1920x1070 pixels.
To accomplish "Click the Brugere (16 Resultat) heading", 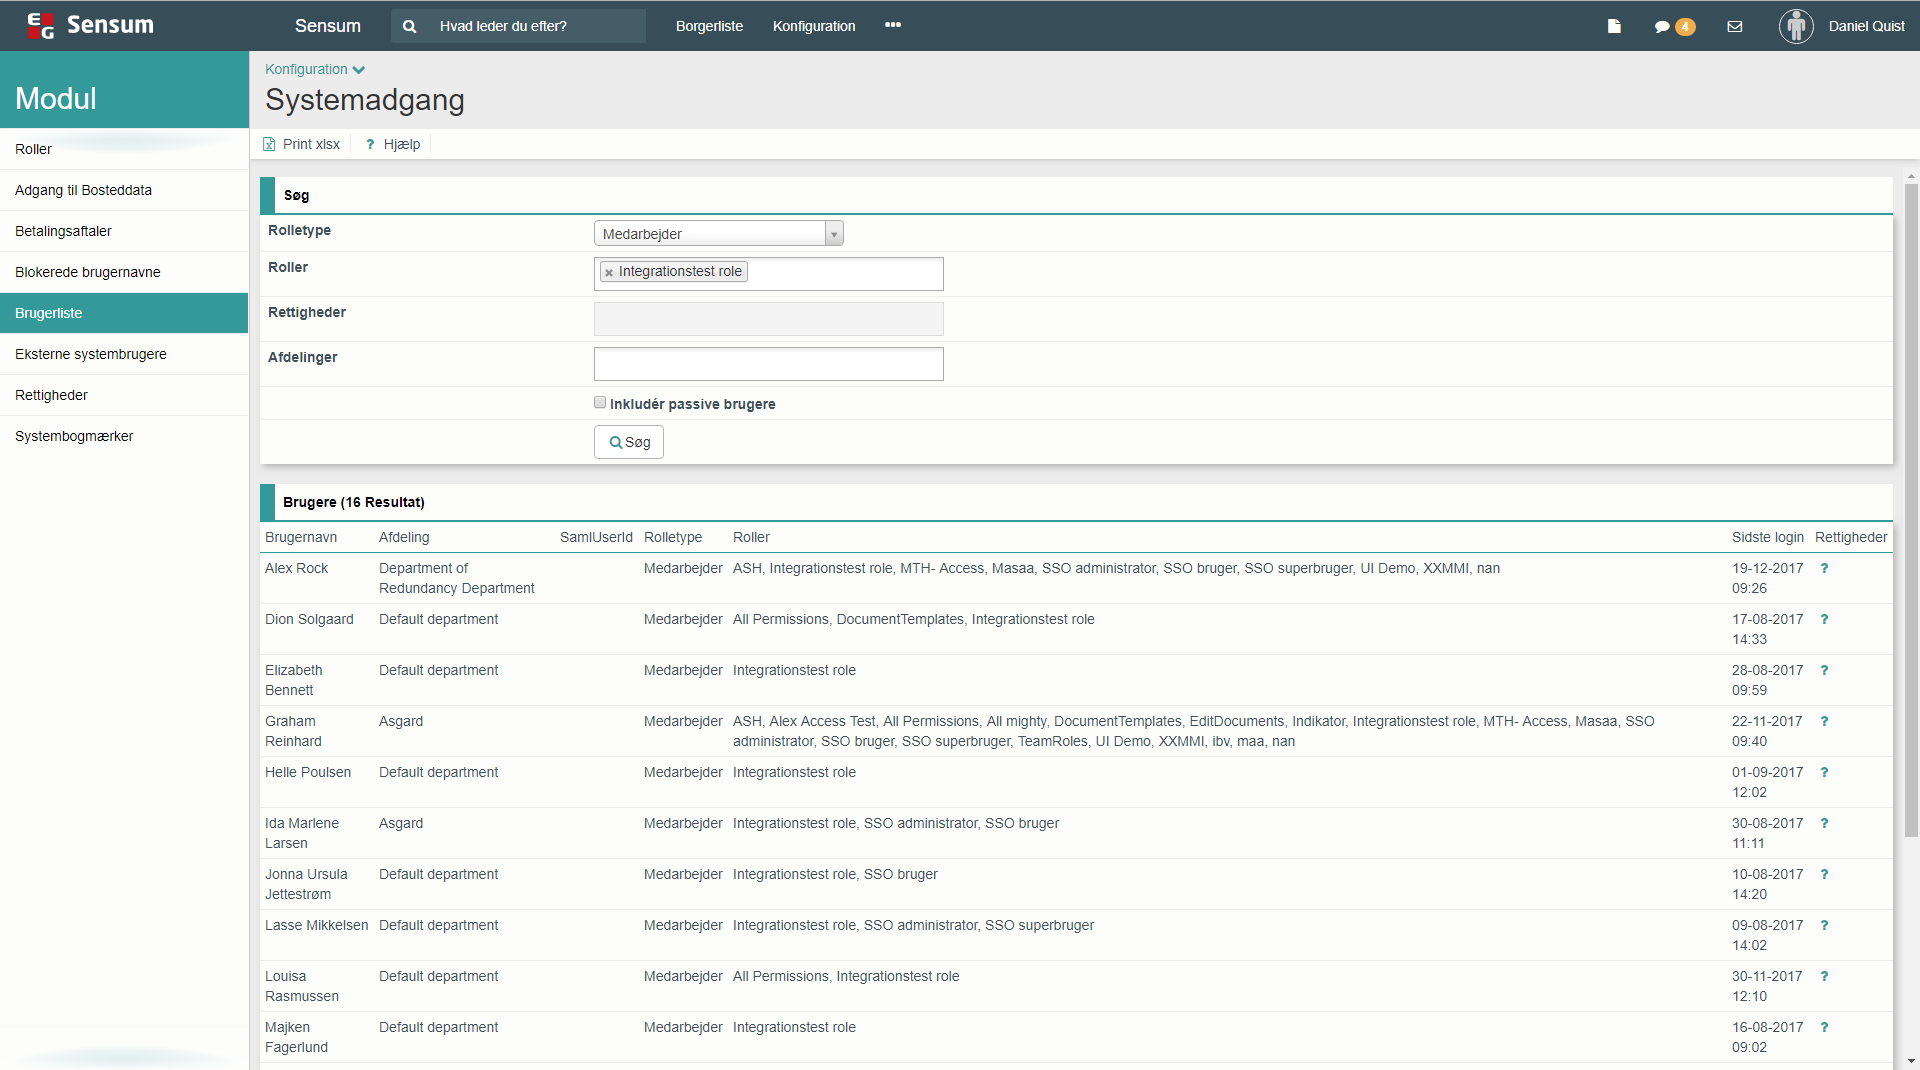I will 354,502.
